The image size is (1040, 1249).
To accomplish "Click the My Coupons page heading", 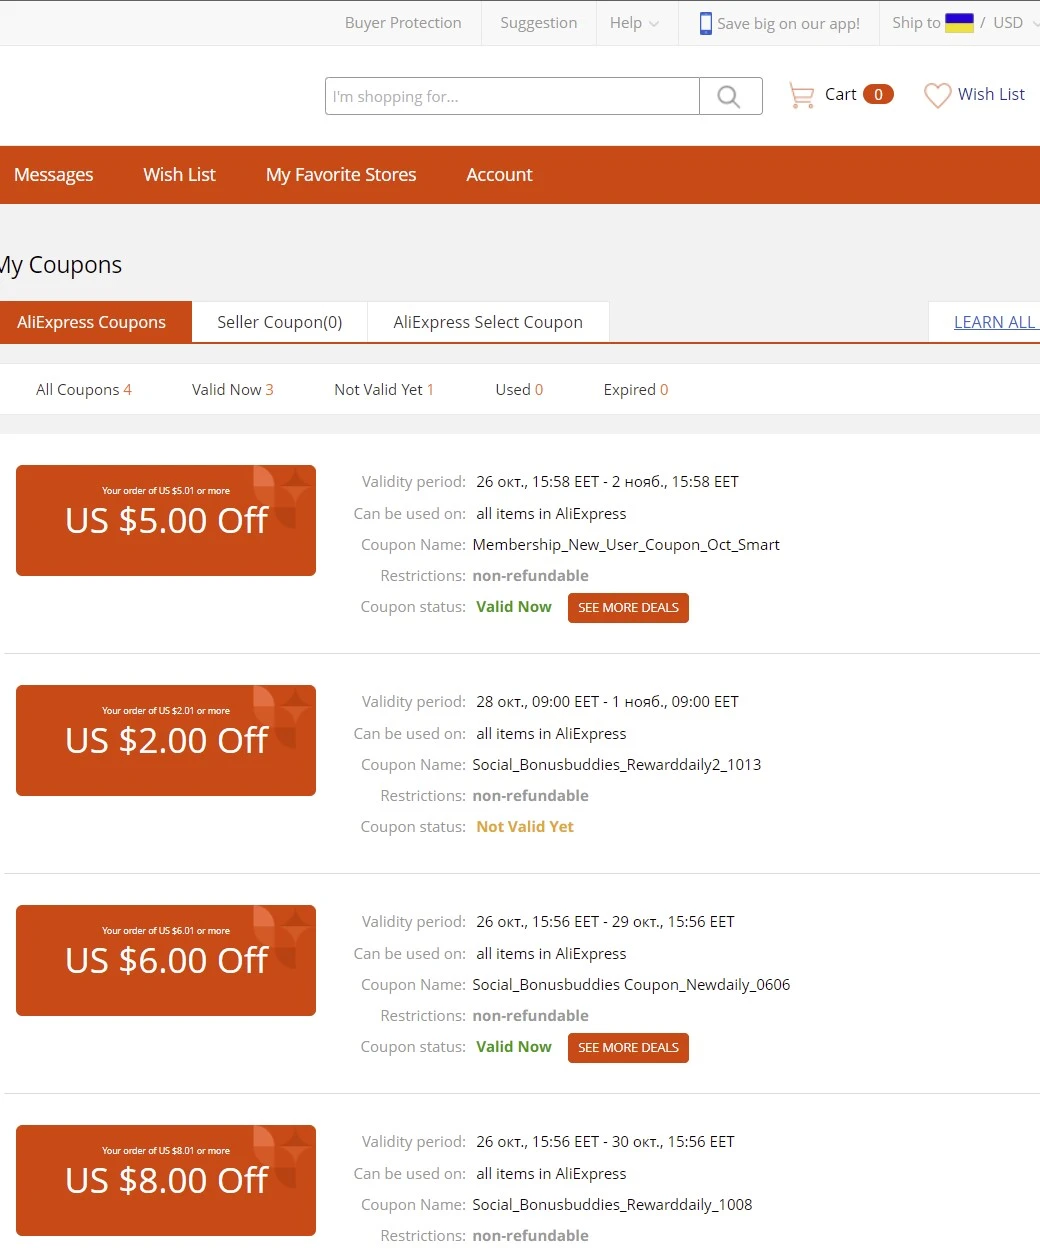I will 61,265.
